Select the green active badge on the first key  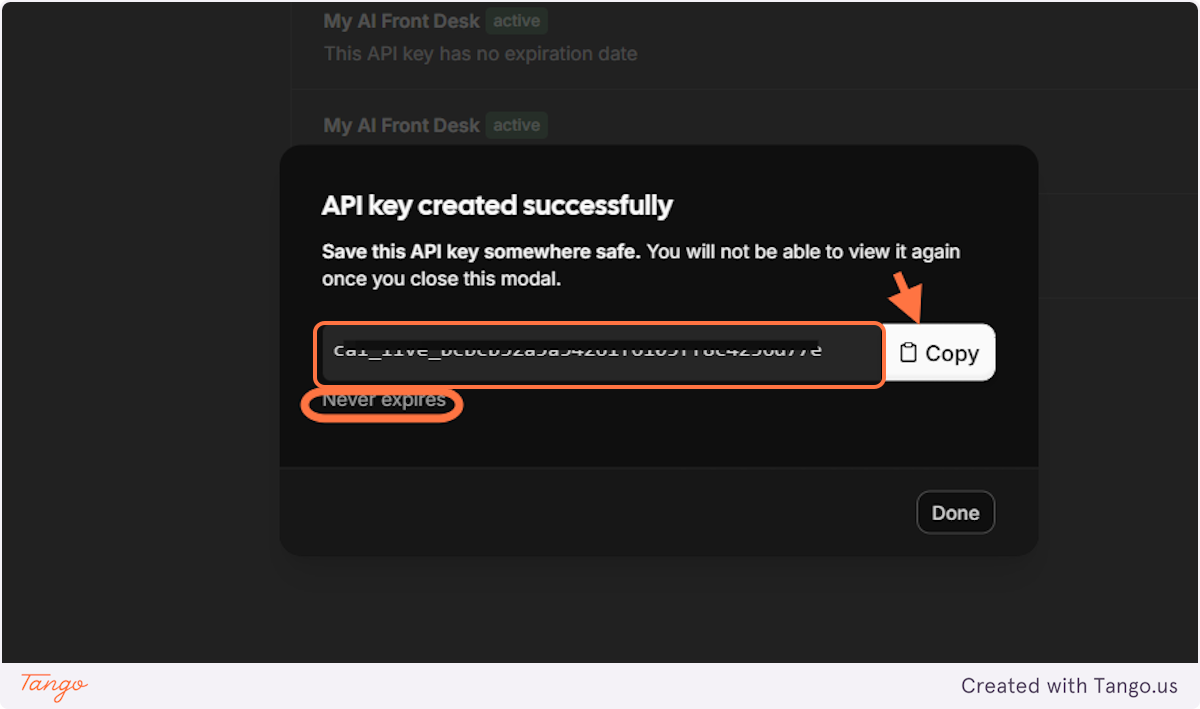(516, 20)
